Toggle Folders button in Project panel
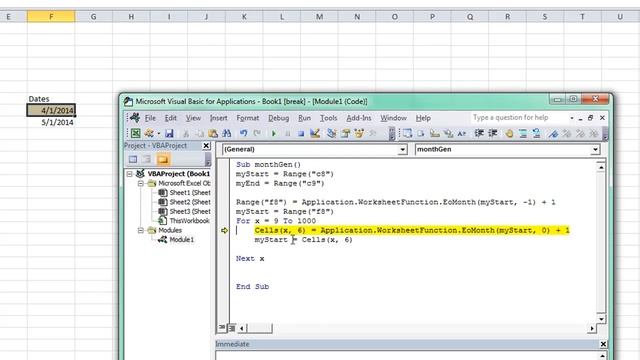Viewport: 640px width, 360px height. [162, 159]
